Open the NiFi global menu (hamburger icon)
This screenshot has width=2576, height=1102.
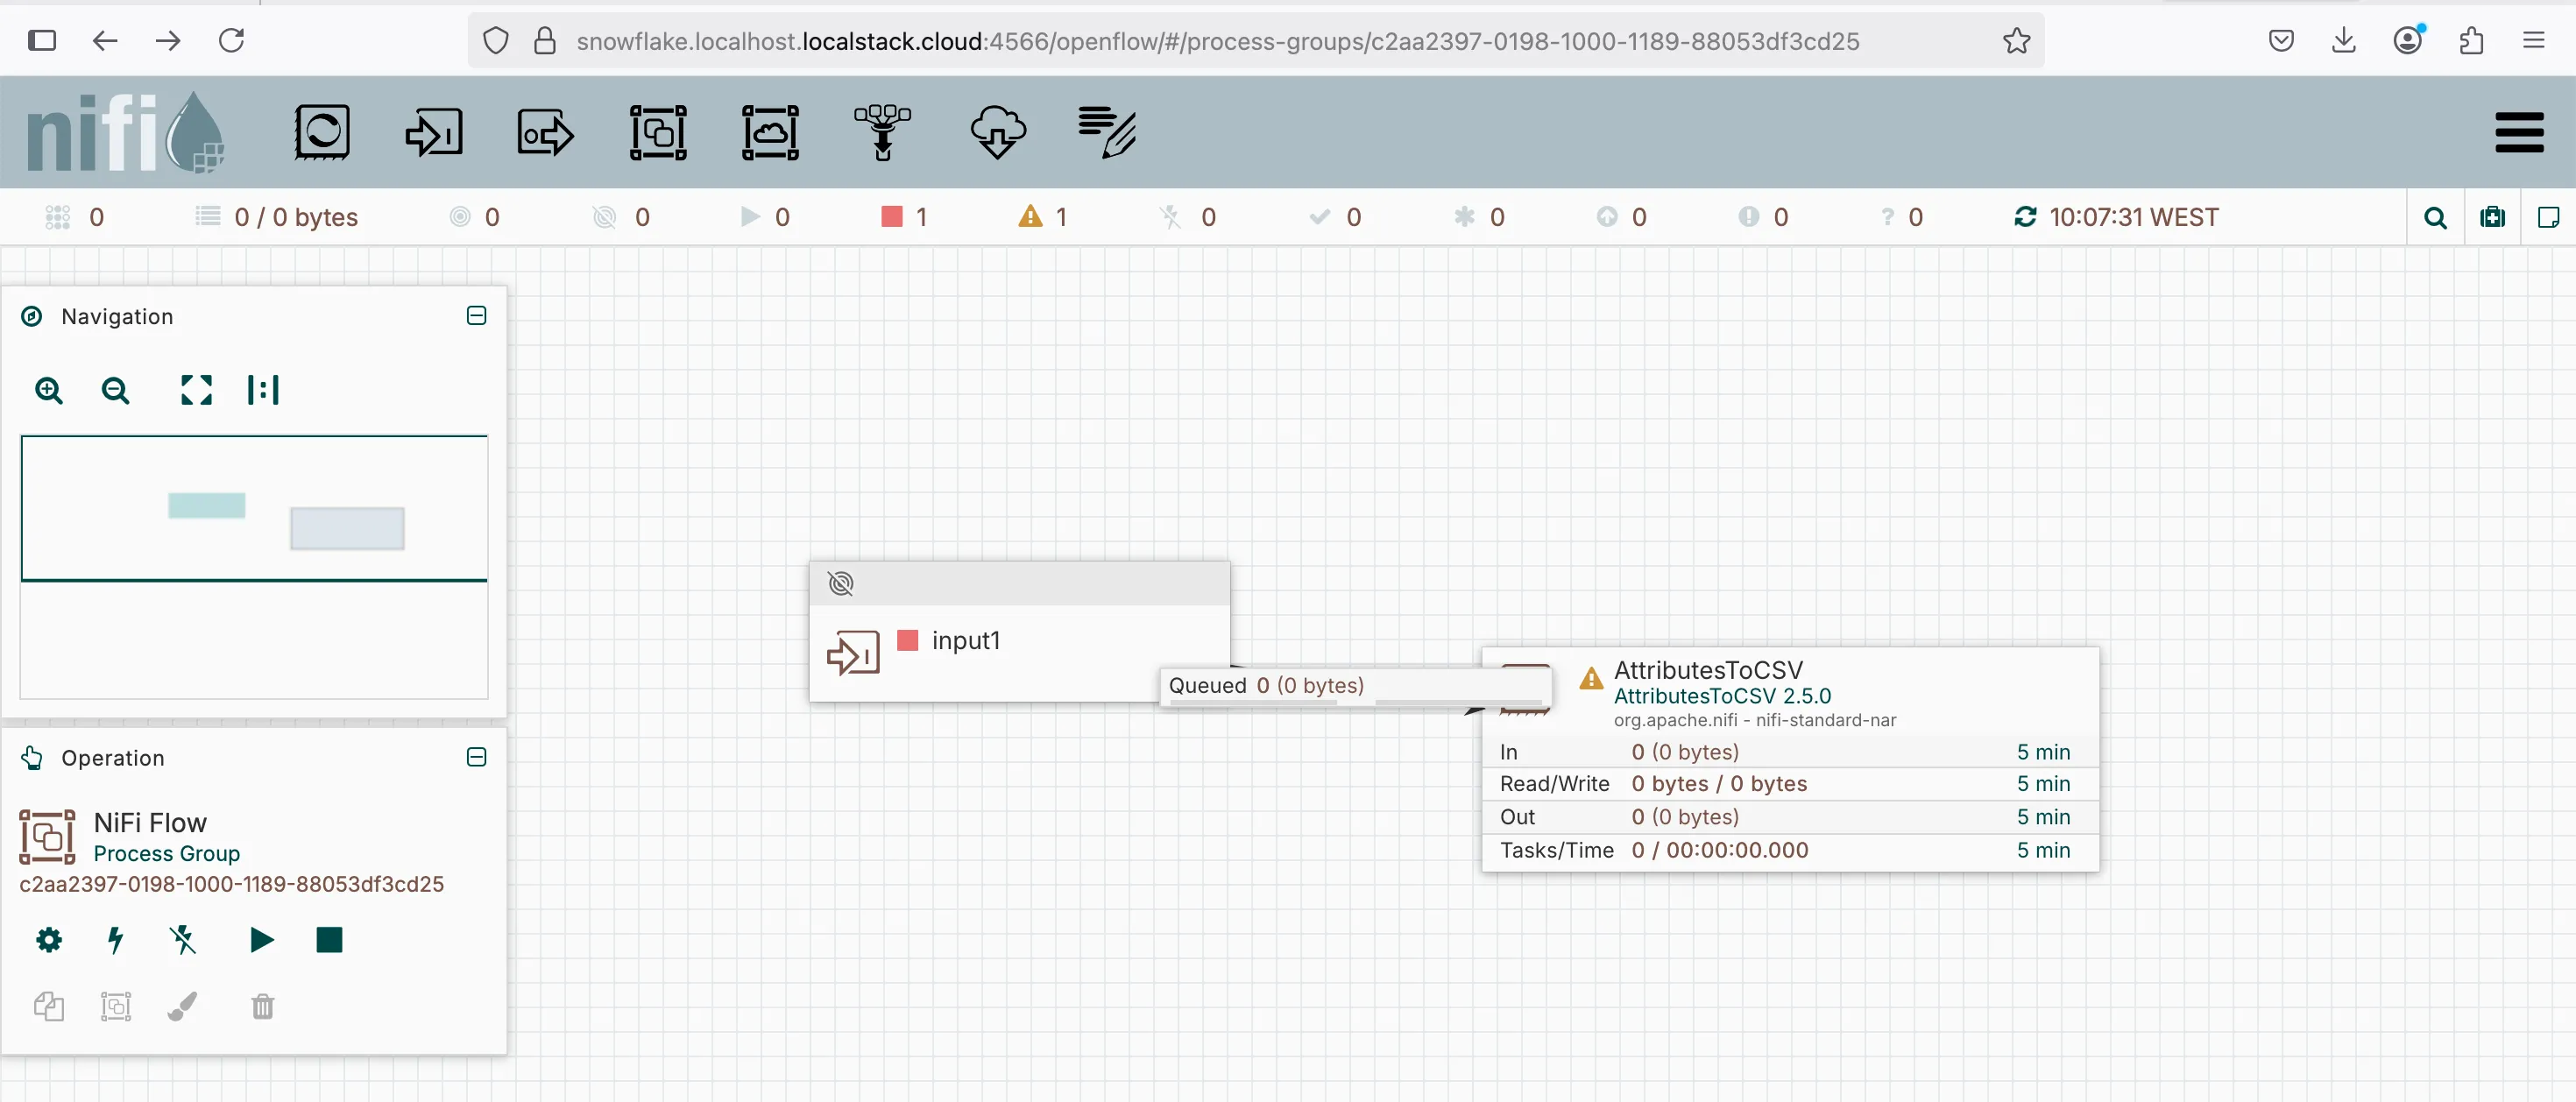tap(2519, 131)
